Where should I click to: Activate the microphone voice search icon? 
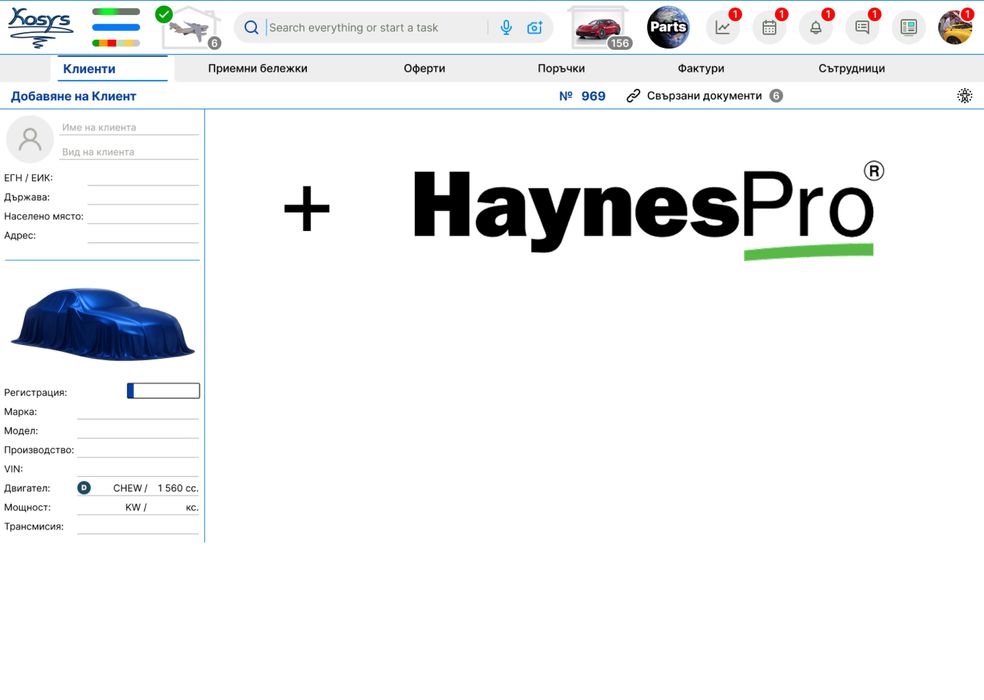pos(506,28)
